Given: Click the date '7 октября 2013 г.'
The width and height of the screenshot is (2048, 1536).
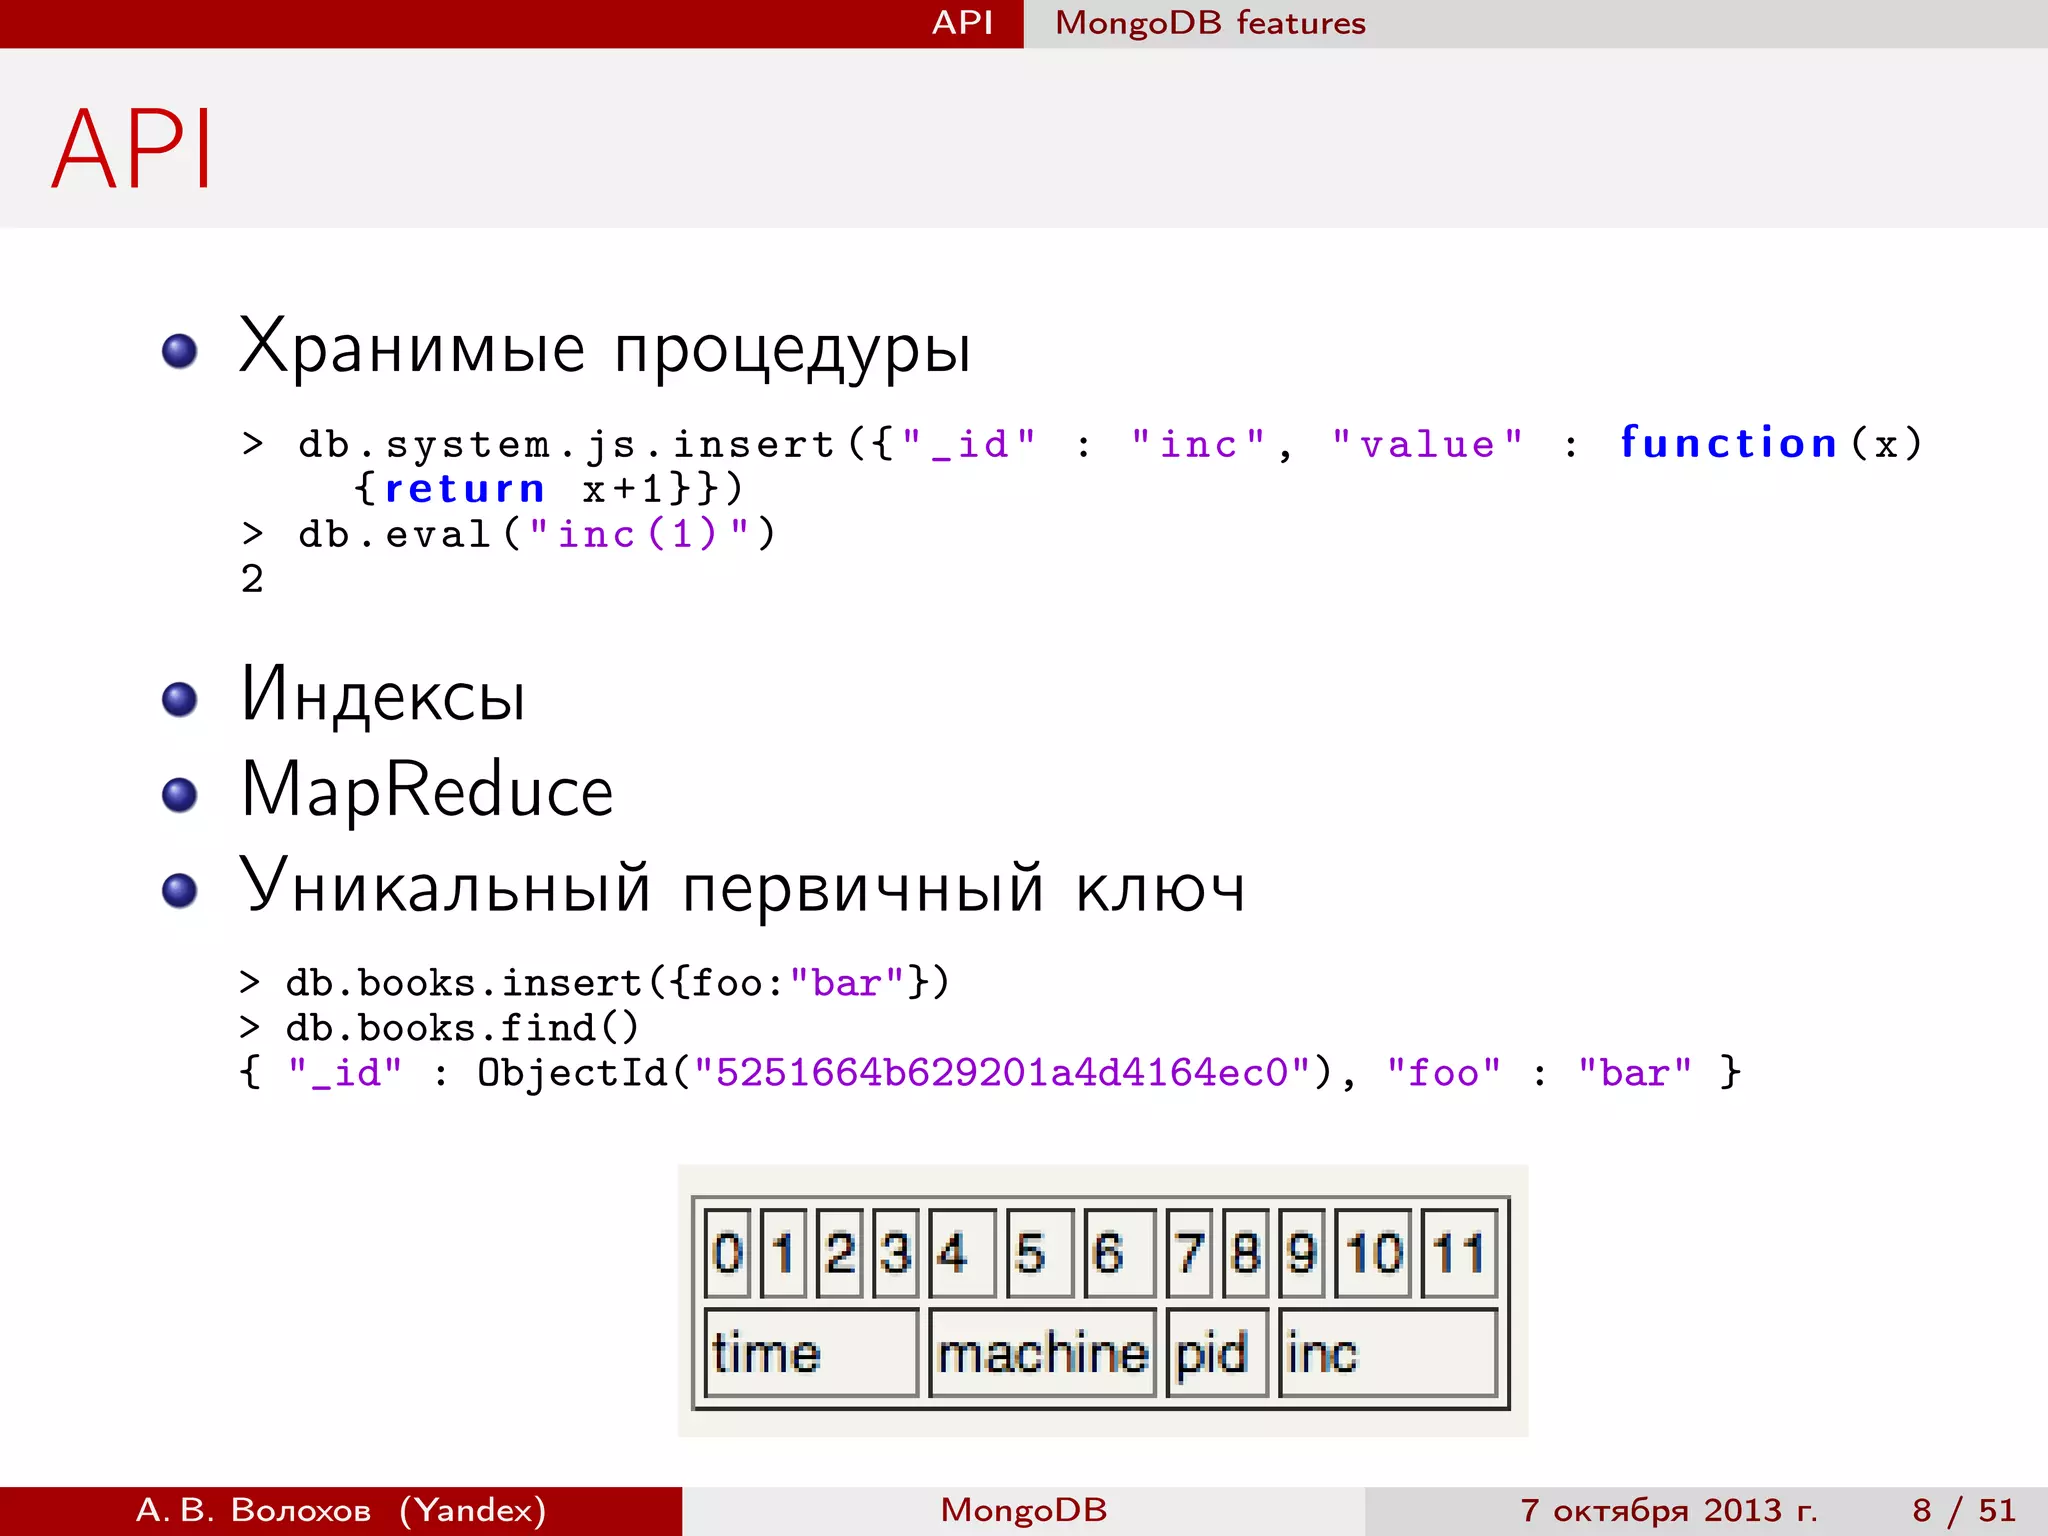Looking at the screenshot, I should (1668, 1510).
